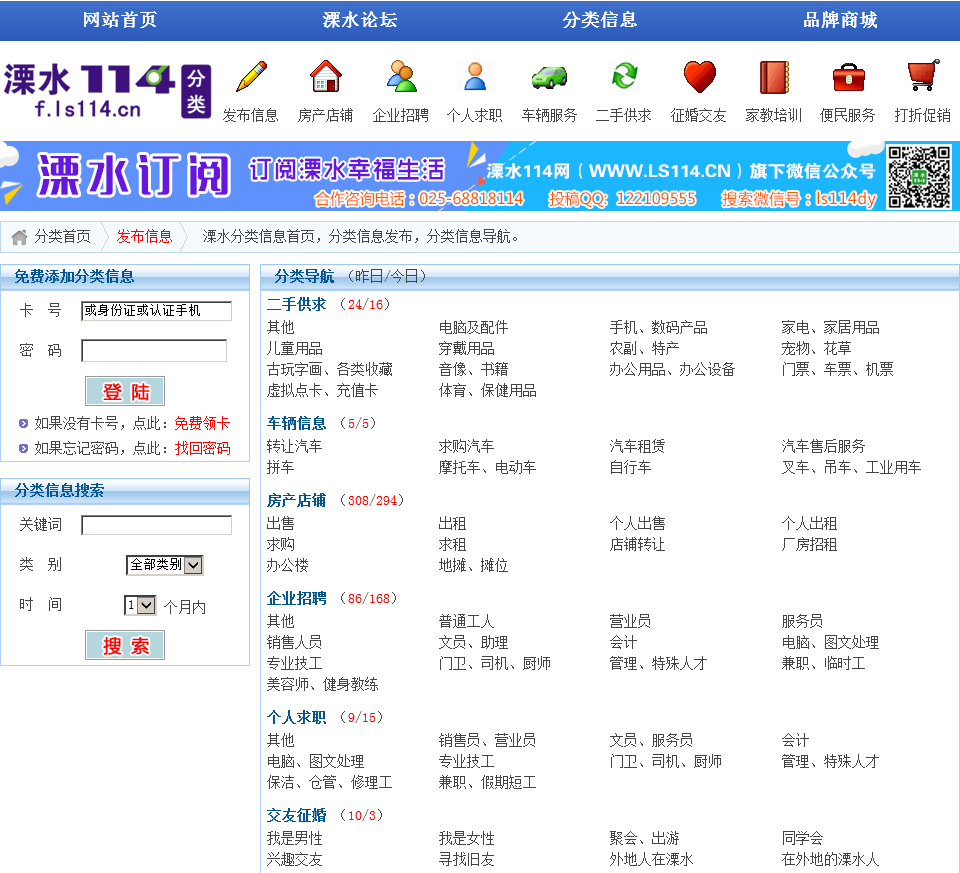The image size is (960, 873).
Task: Click 儿童用品 under 二手供求
Action: [294, 348]
